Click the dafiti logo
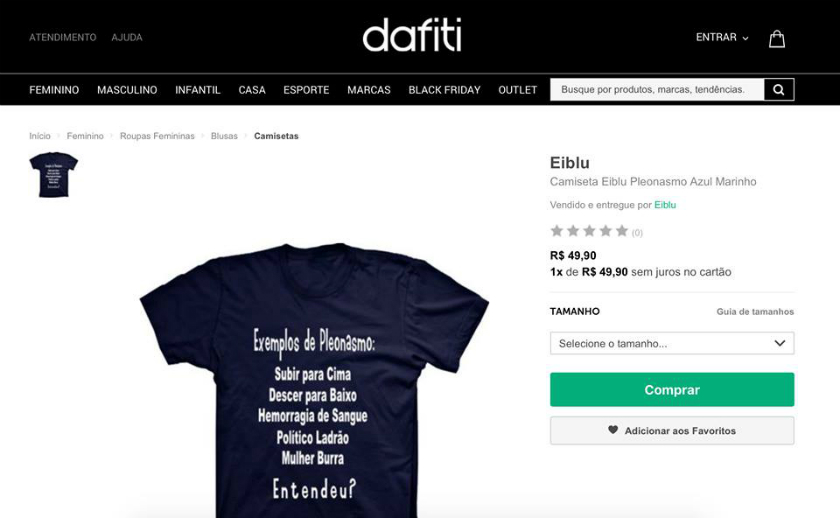This screenshot has height=518, width=840. 412,35
